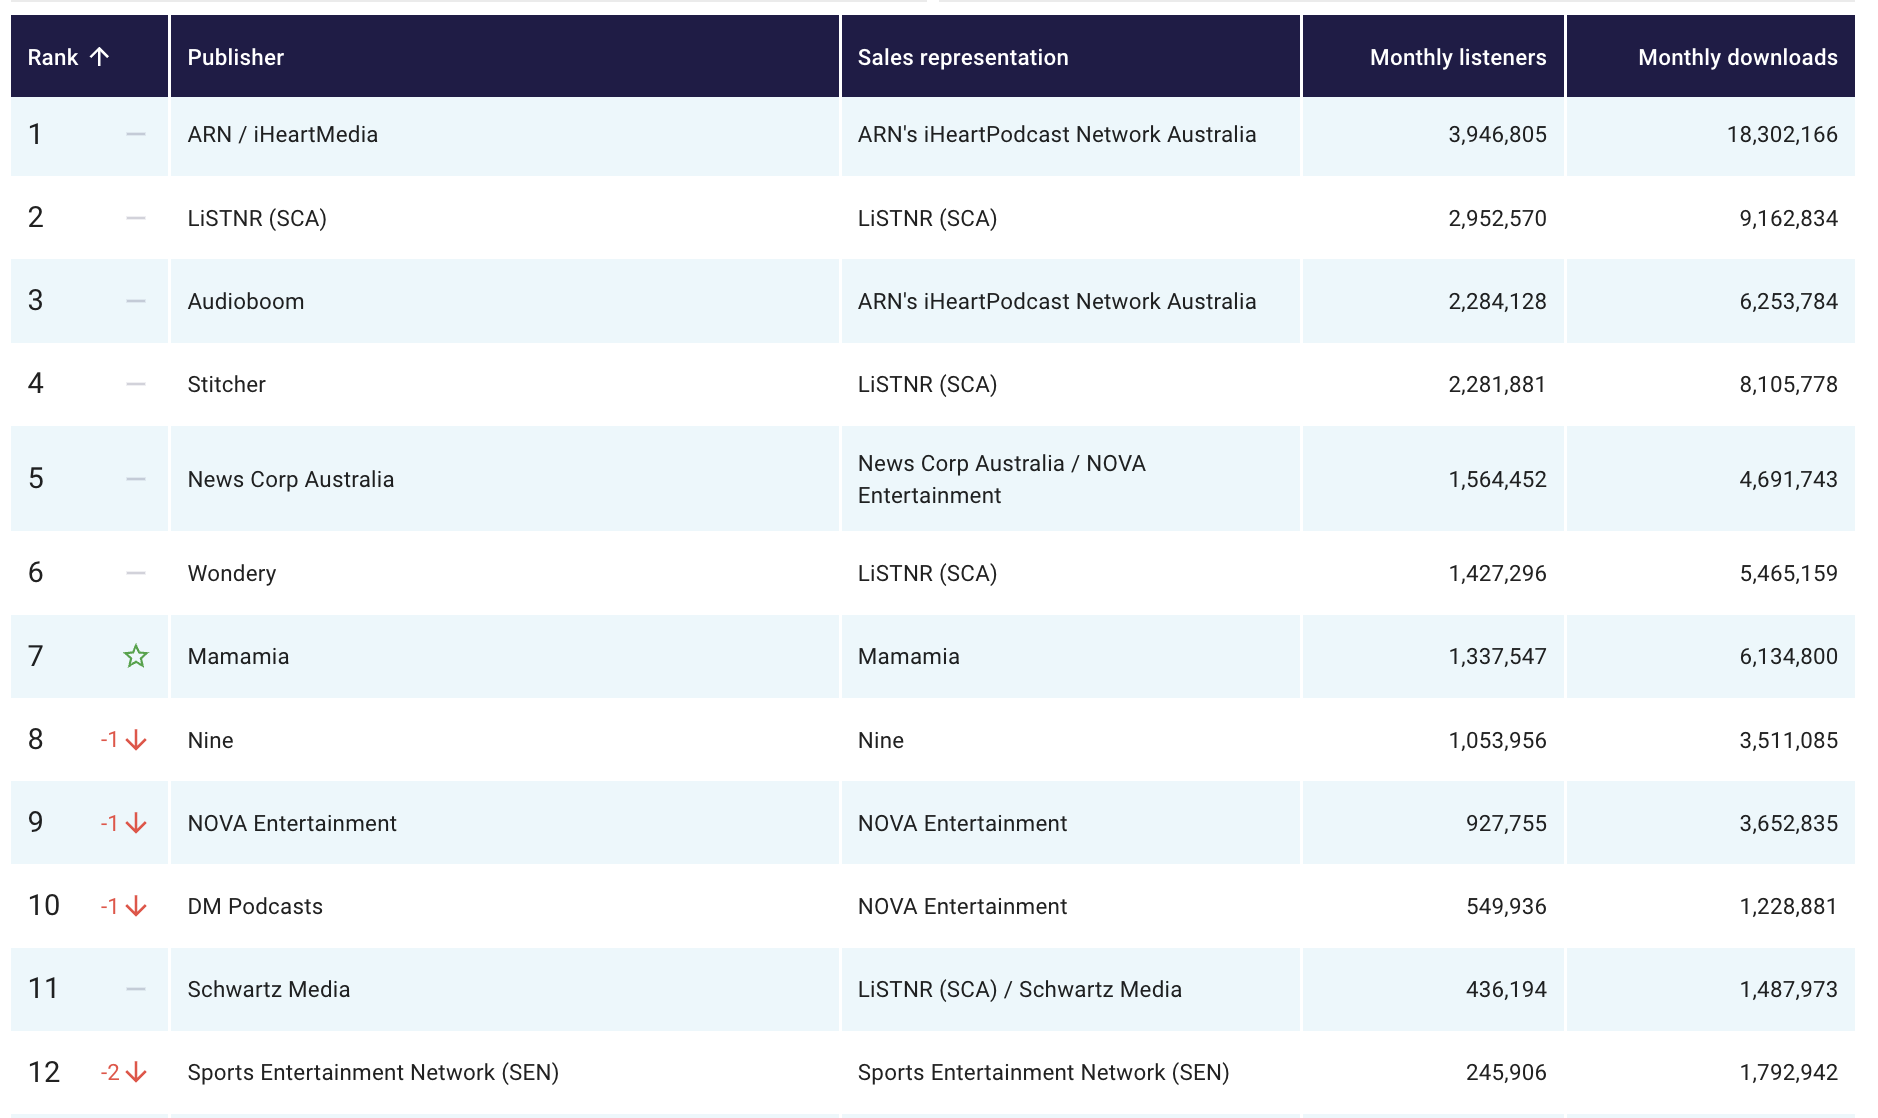Click the no-change dash in the Audioboom row
This screenshot has width=1878, height=1118.
coord(136,301)
